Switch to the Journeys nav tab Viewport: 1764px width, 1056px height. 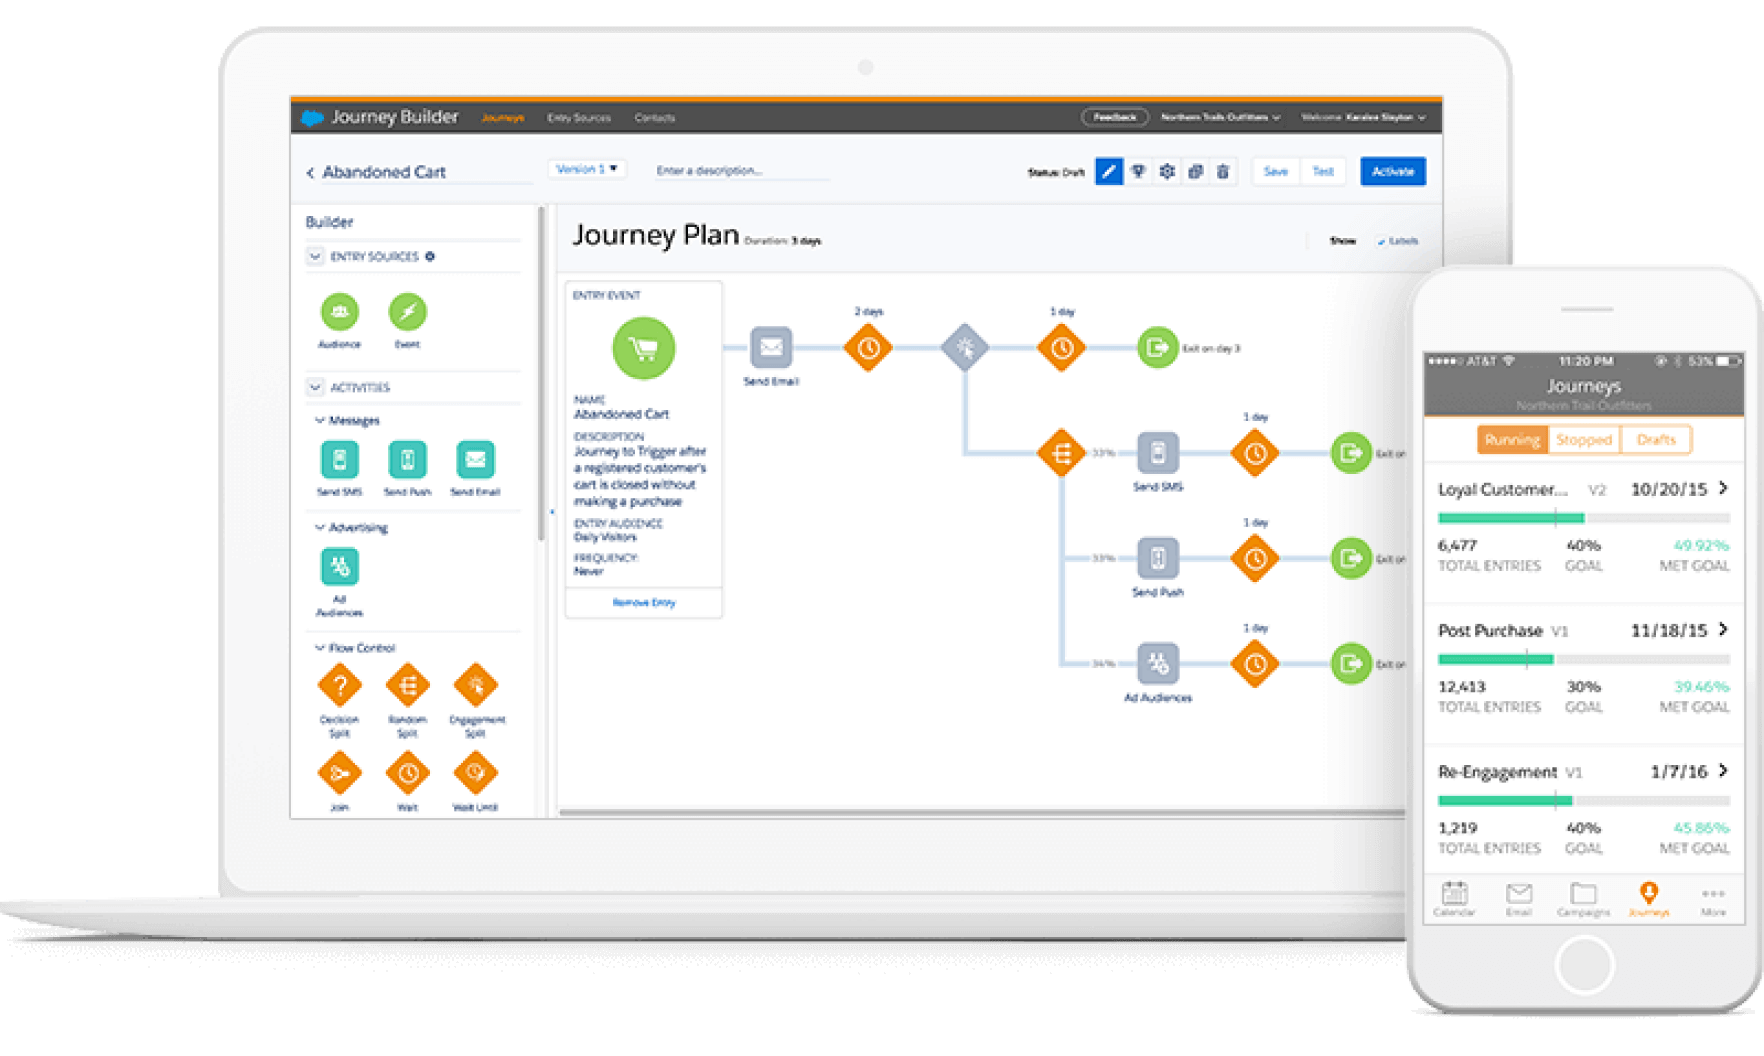coord(502,118)
